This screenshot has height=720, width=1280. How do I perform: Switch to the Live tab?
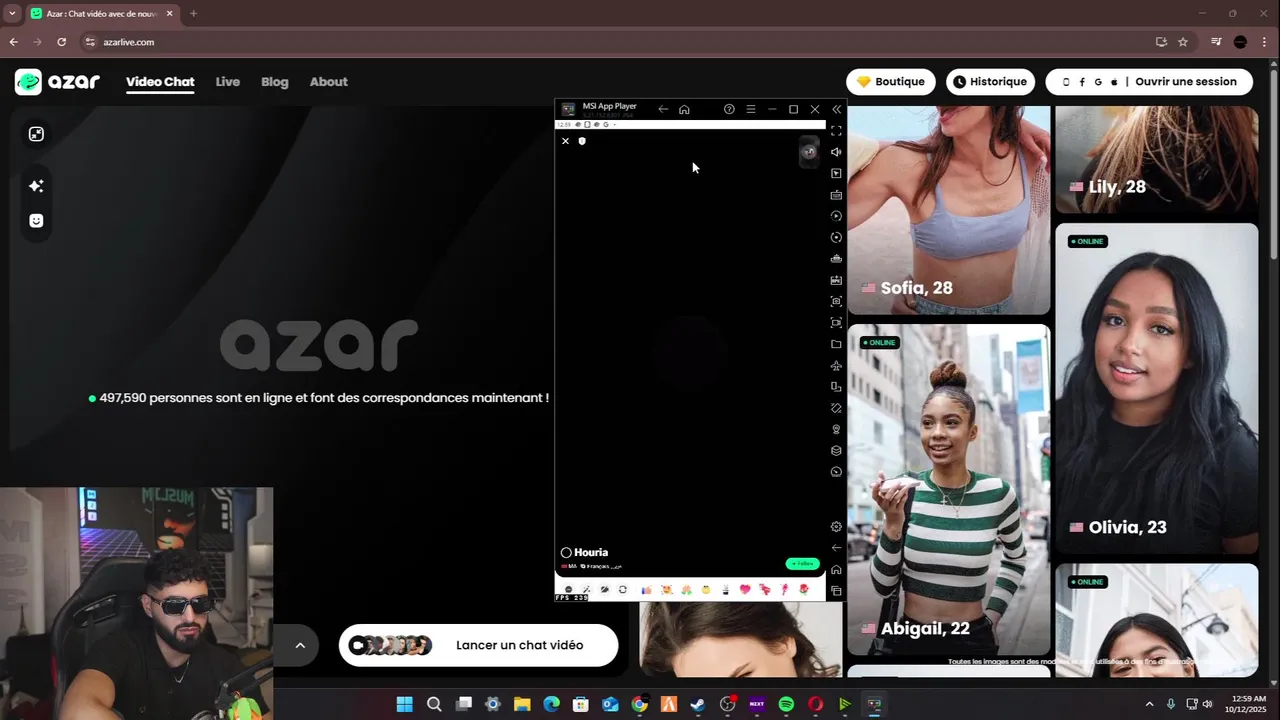tap(227, 82)
